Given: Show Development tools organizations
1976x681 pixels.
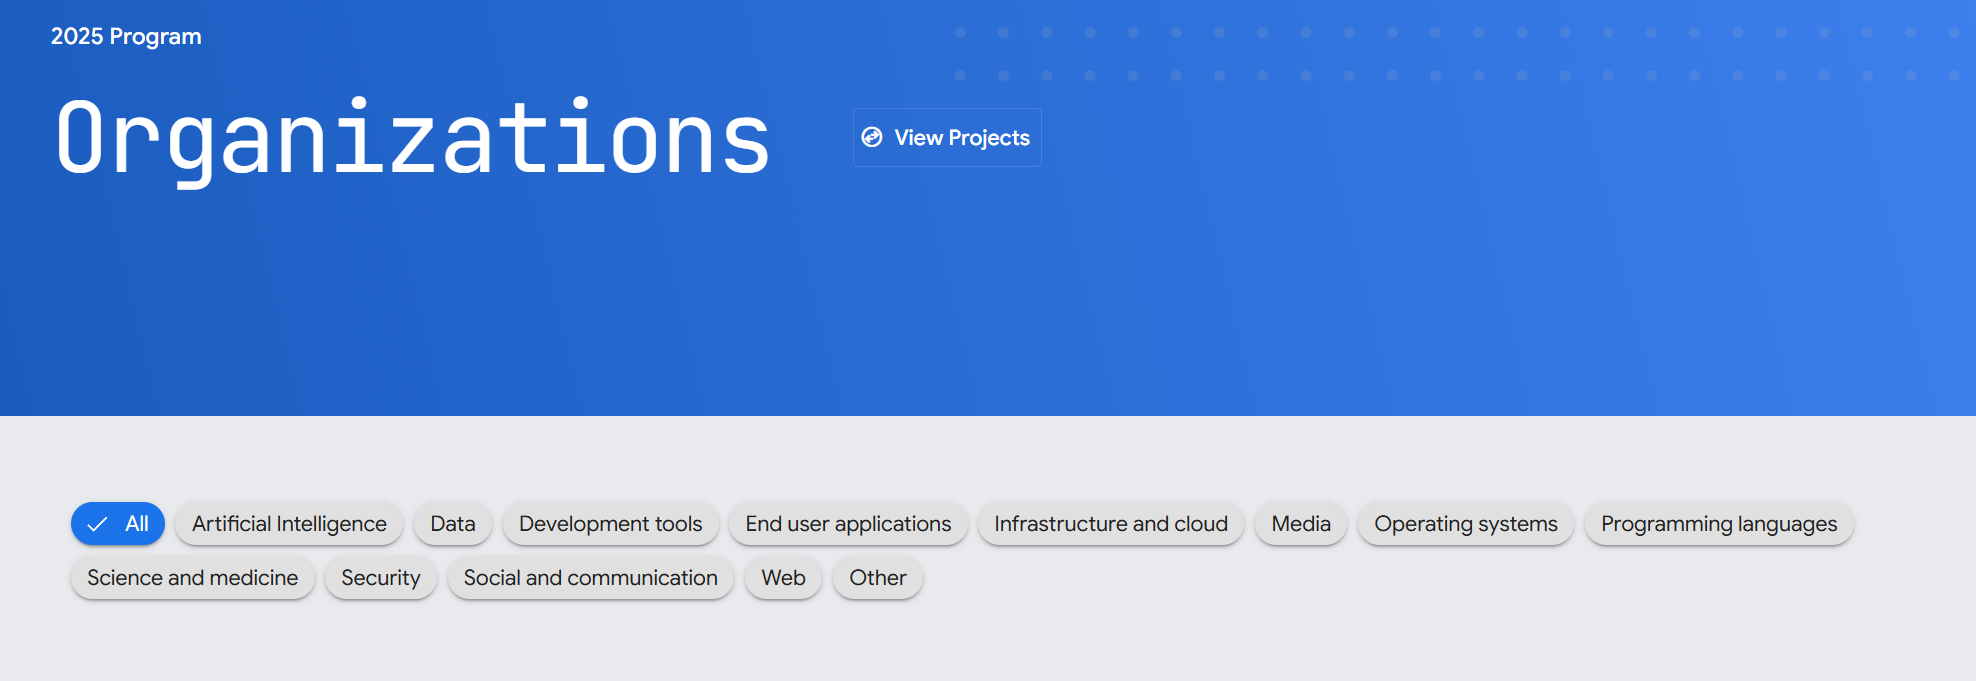Looking at the screenshot, I should pyautogui.click(x=610, y=524).
